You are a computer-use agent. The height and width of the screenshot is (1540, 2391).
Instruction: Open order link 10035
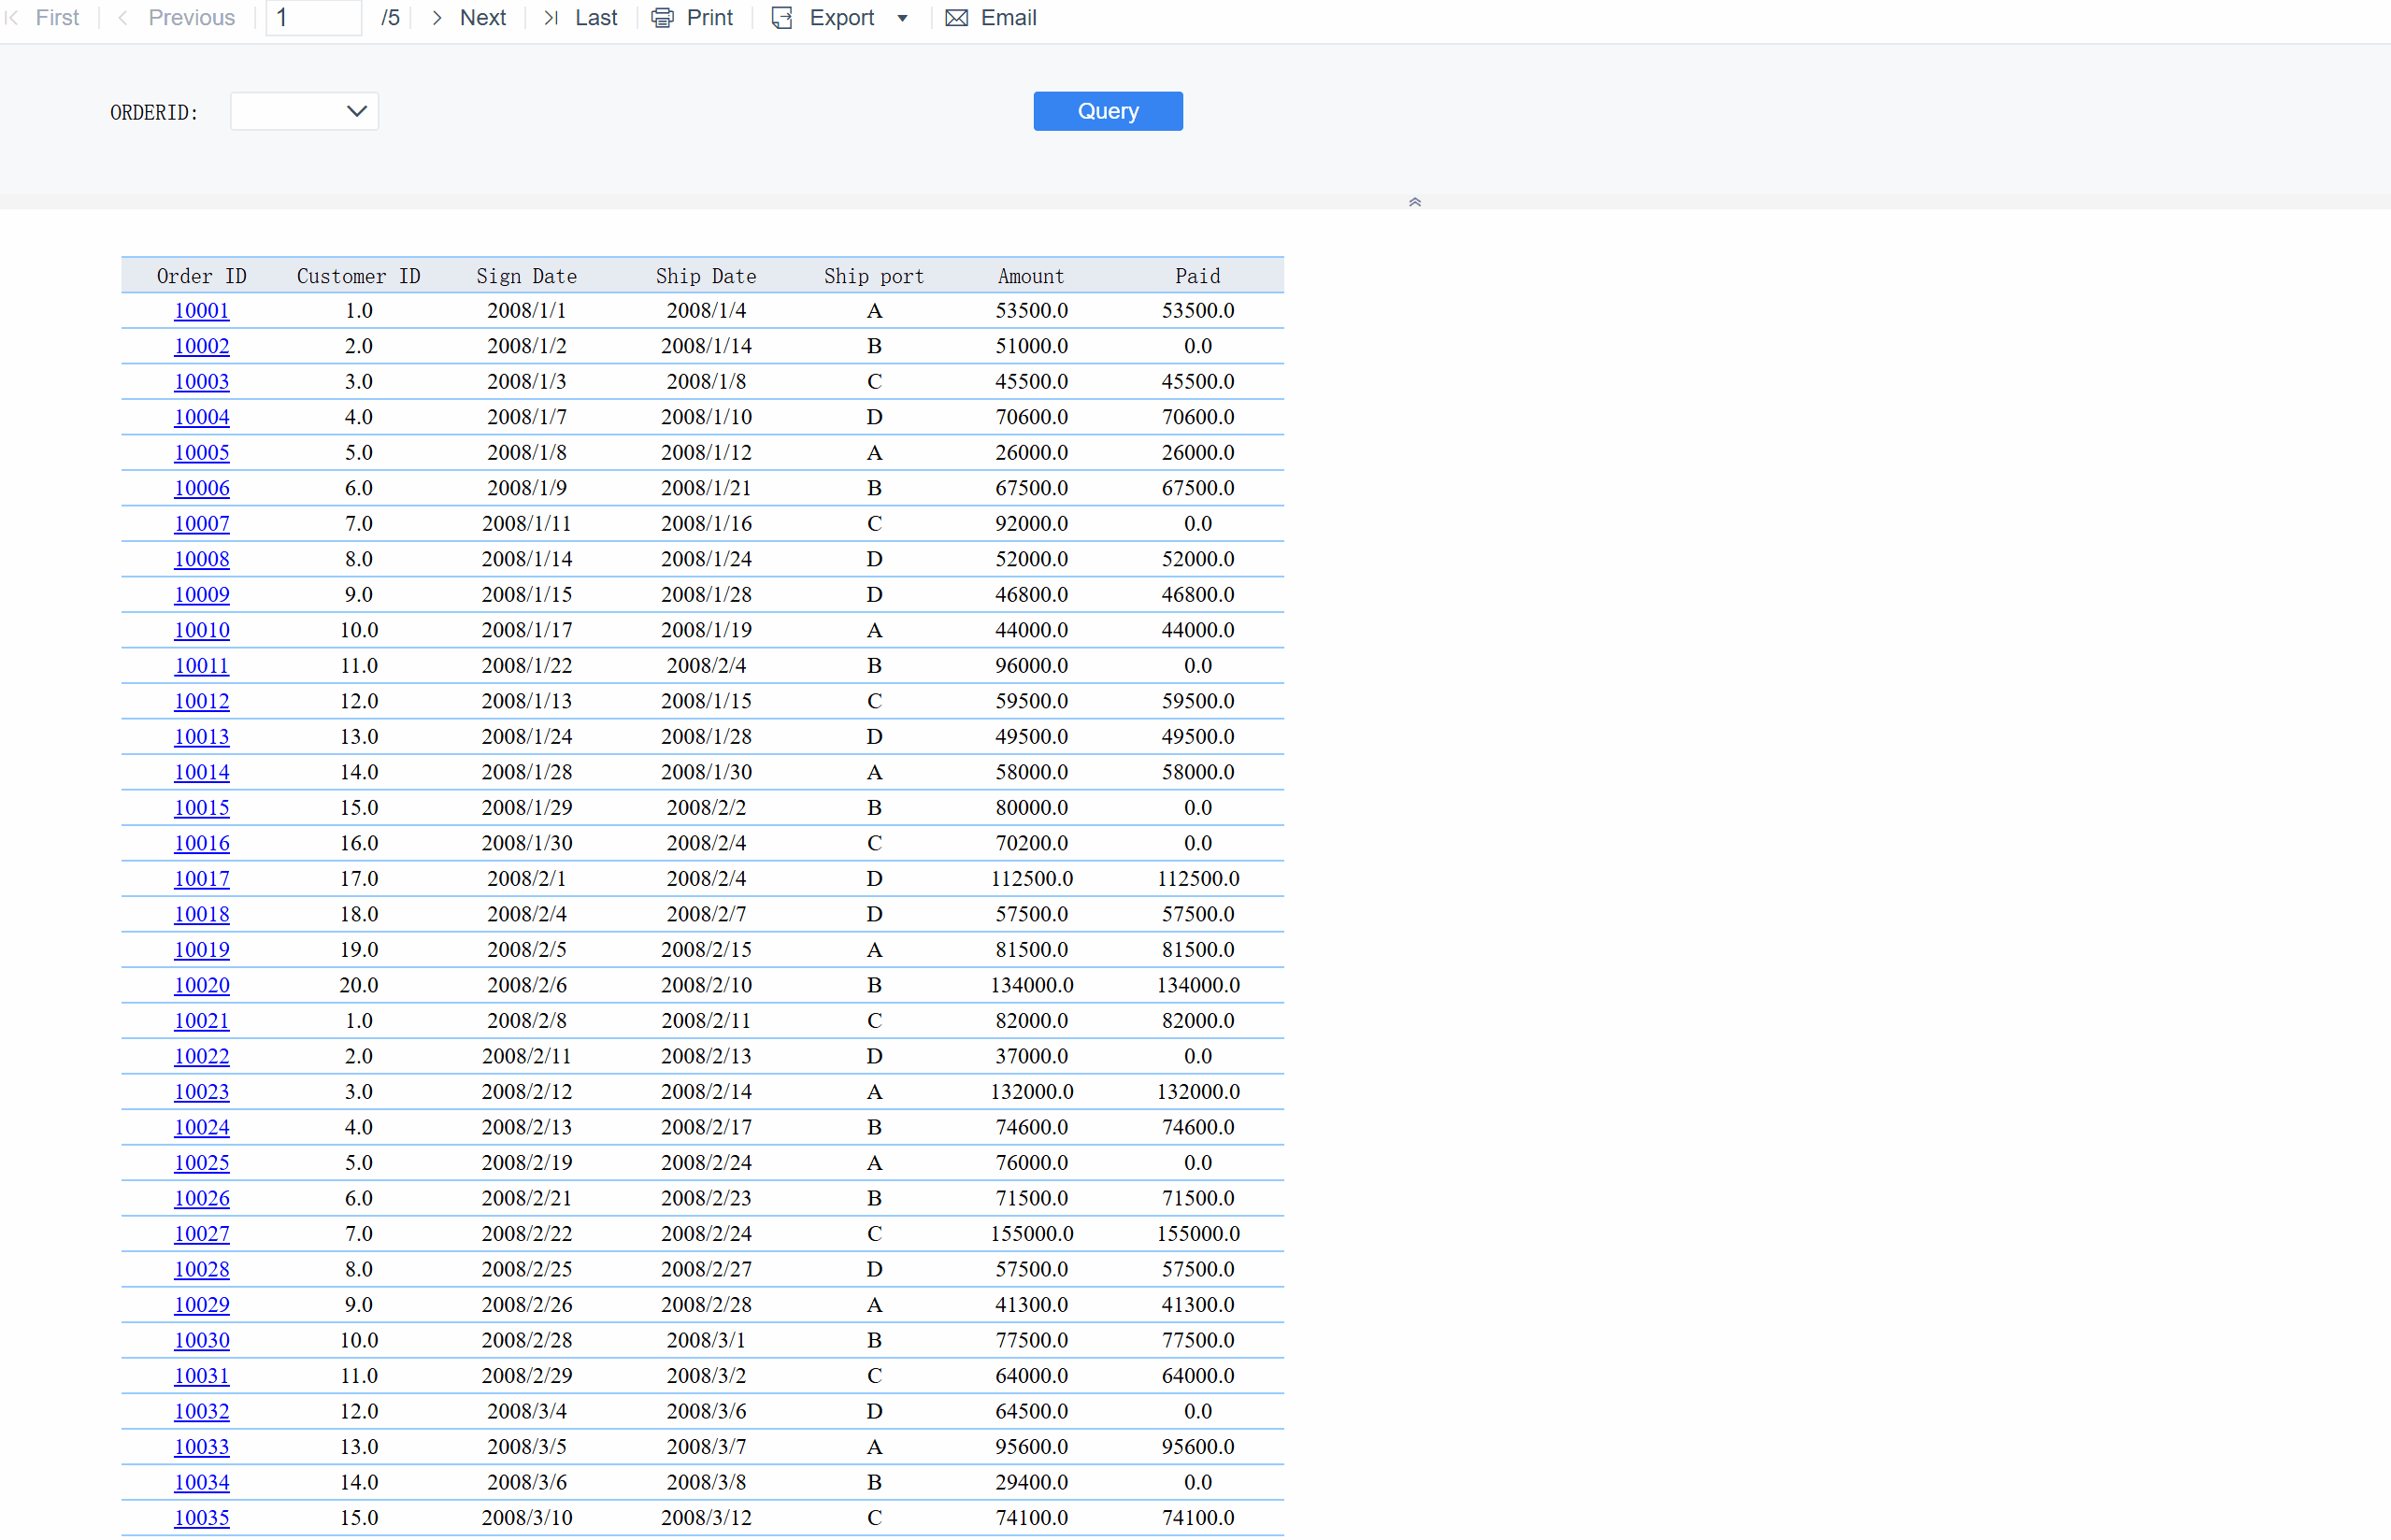pos(201,1517)
